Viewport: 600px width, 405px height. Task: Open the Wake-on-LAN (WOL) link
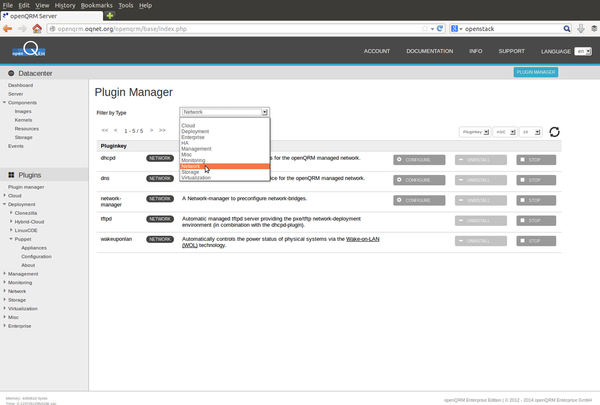click(x=362, y=239)
